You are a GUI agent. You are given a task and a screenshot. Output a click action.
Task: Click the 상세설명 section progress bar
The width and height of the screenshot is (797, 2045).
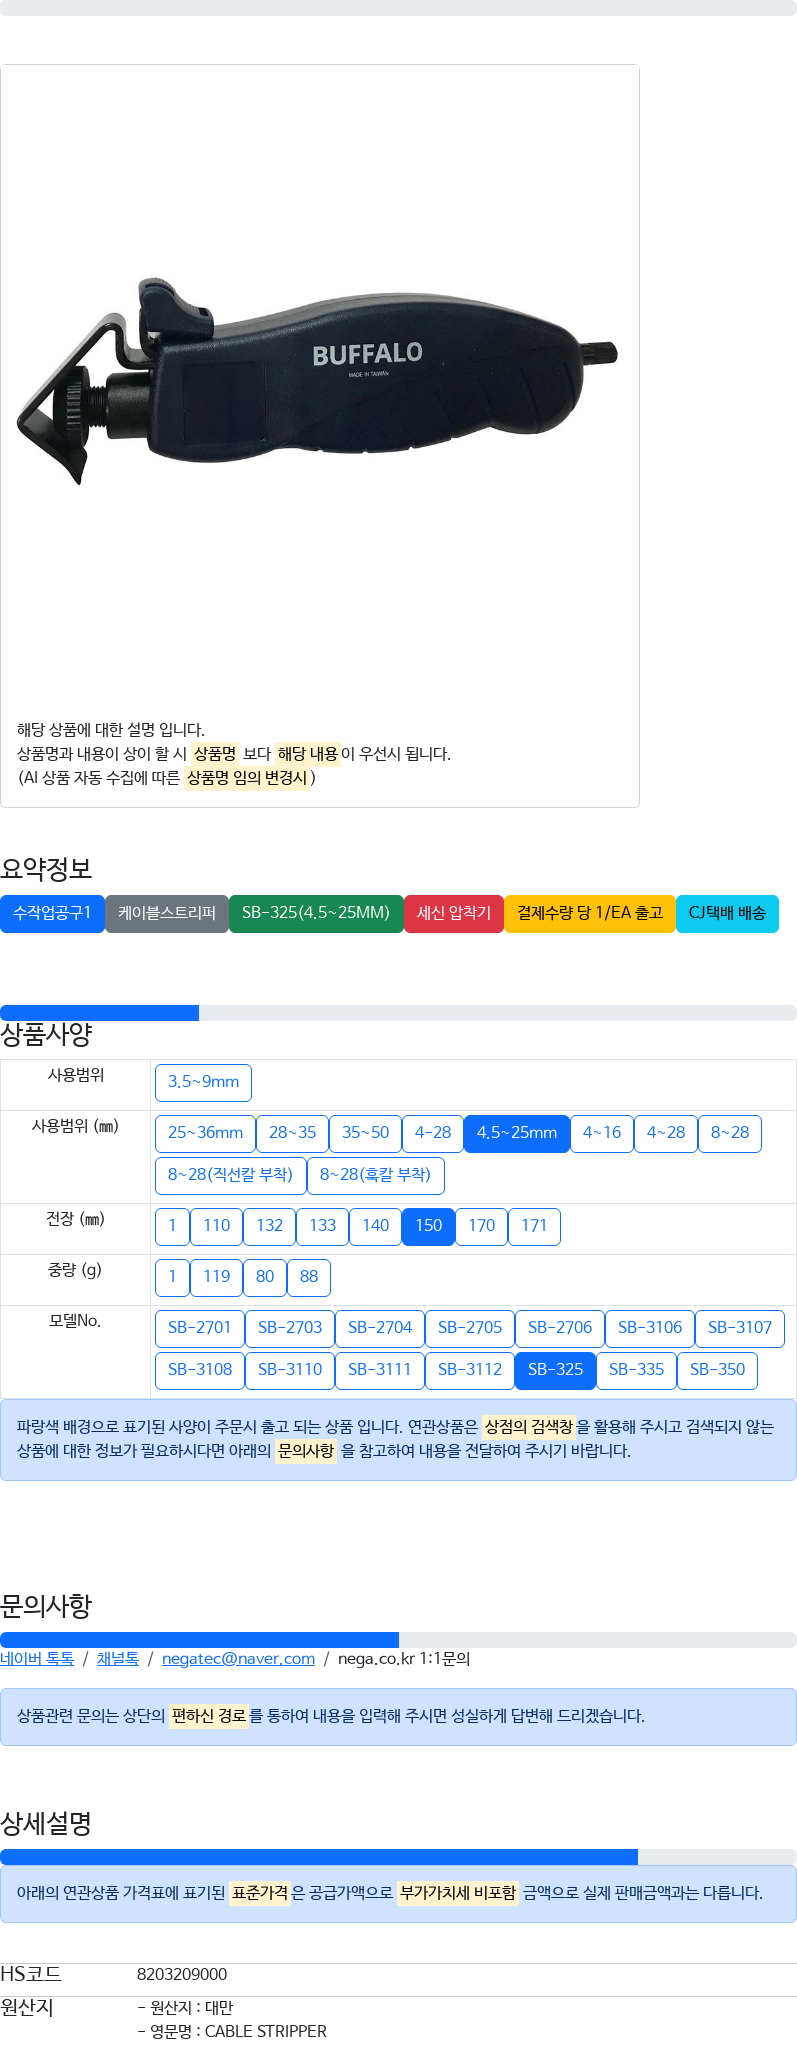click(398, 1857)
